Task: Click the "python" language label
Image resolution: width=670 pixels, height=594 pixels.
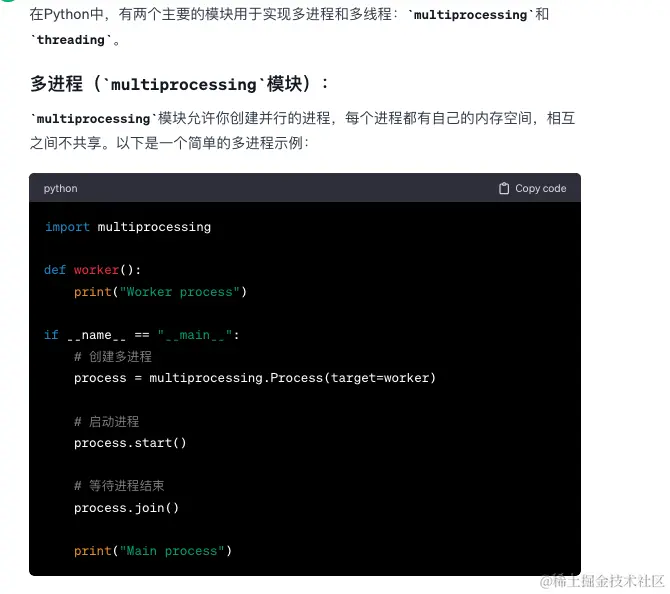Action: click(x=61, y=188)
